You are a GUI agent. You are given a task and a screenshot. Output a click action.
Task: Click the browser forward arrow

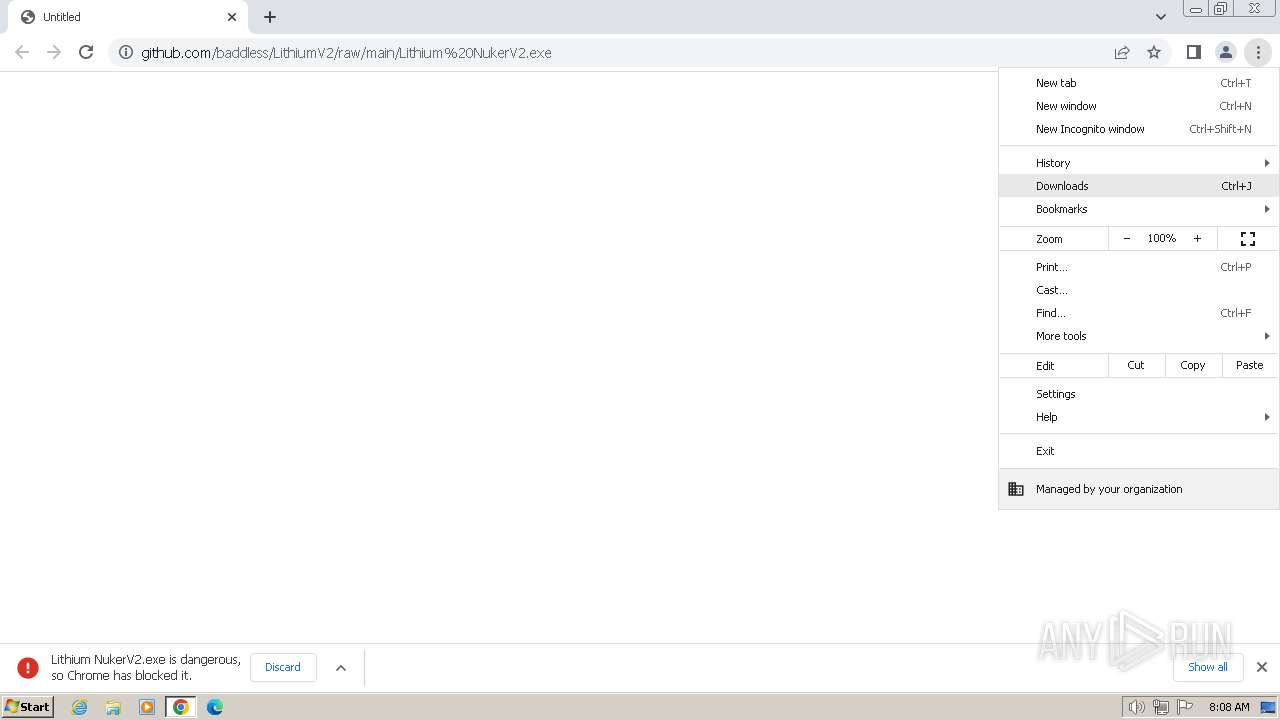click(54, 52)
